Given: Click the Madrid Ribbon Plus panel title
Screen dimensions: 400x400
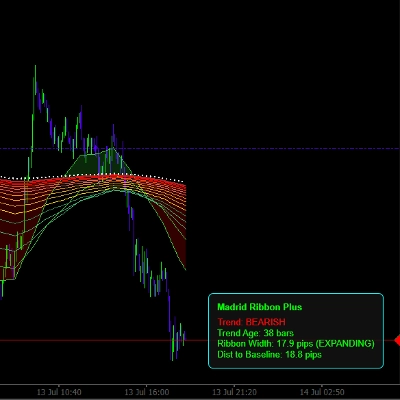Looking at the screenshot, I should click(260, 307).
